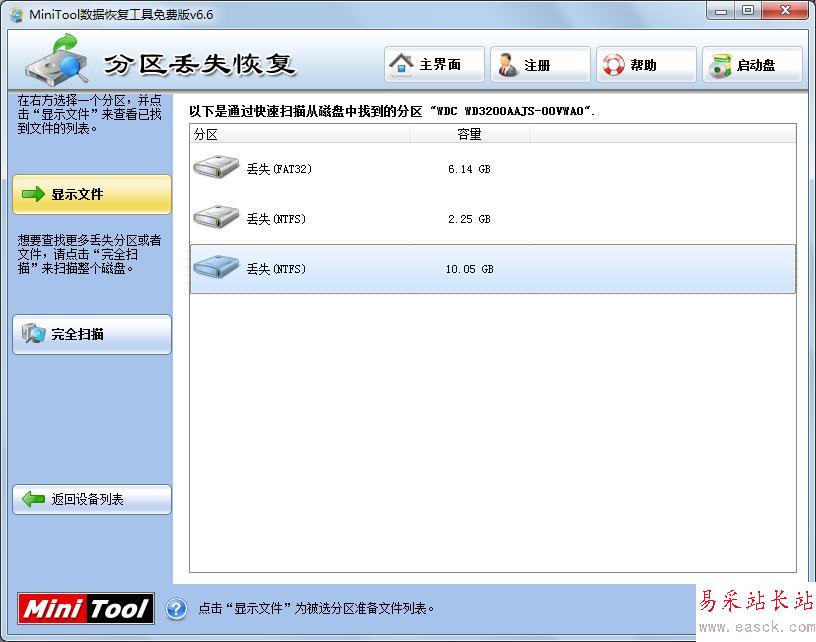Click the 启动盘 boot disc icon
The image size is (816, 642).
click(720, 66)
